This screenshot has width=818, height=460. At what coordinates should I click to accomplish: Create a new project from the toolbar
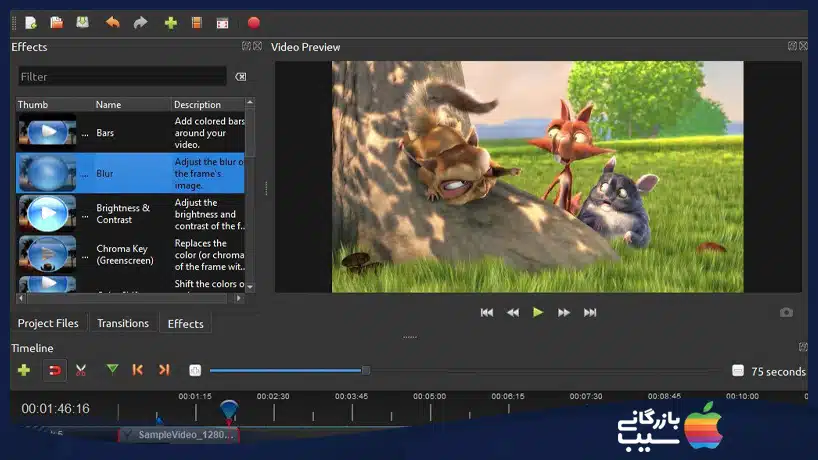[x=31, y=22]
